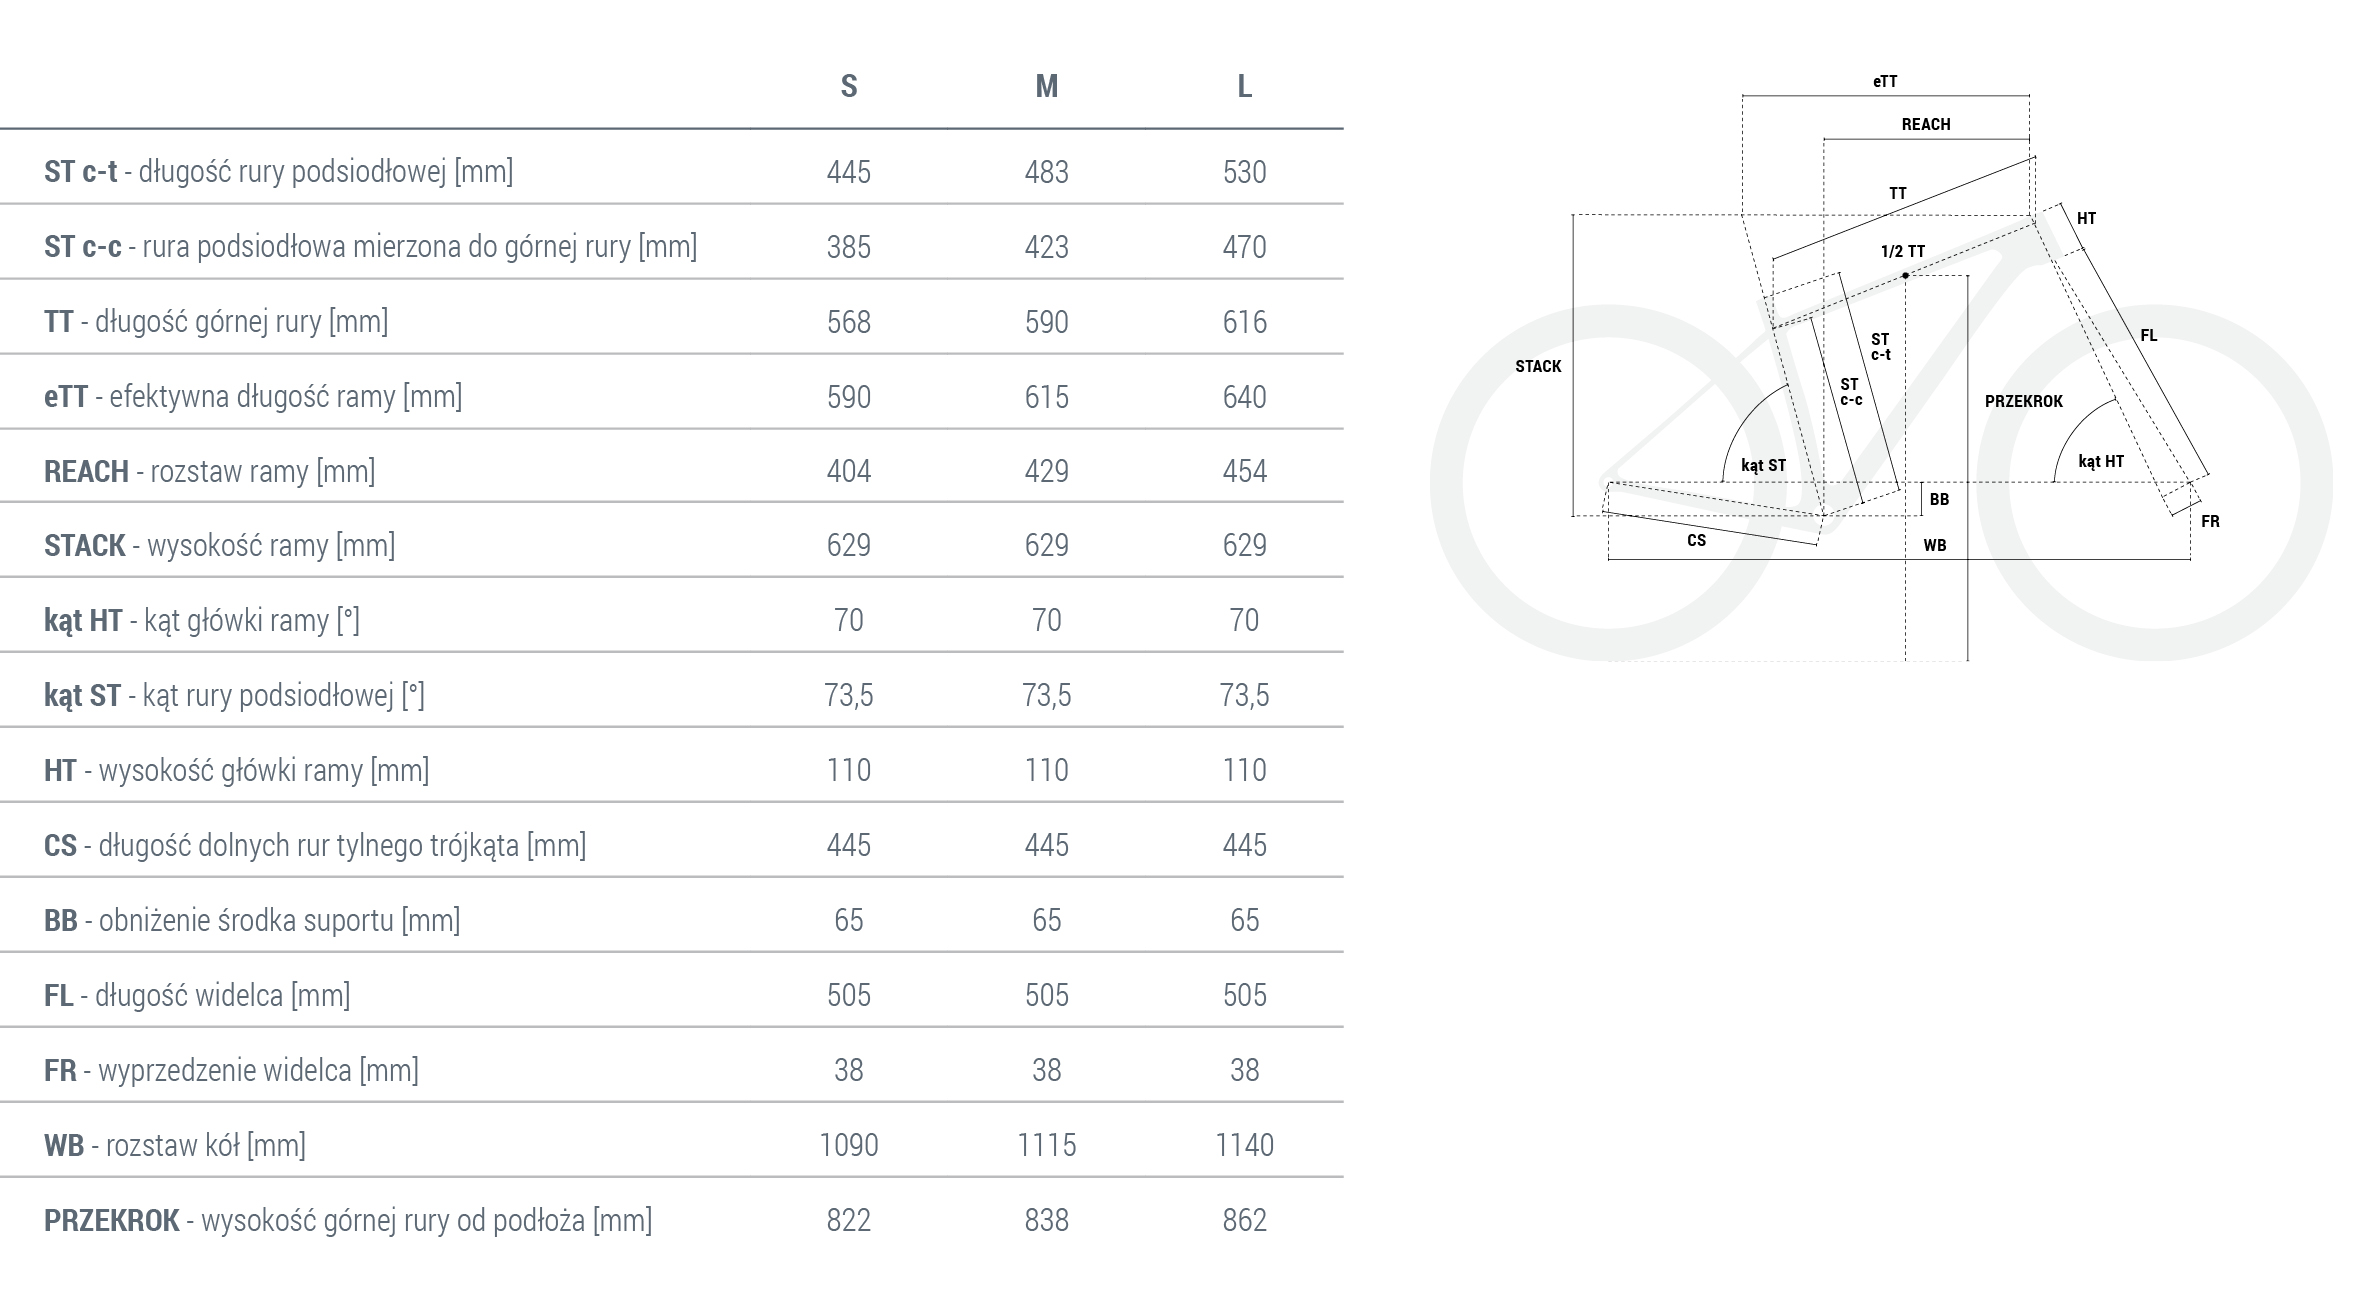Screen dimensions: 2375x1313
Task: Click the eTT label in the diagram
Action: [x=1885, y=82]
